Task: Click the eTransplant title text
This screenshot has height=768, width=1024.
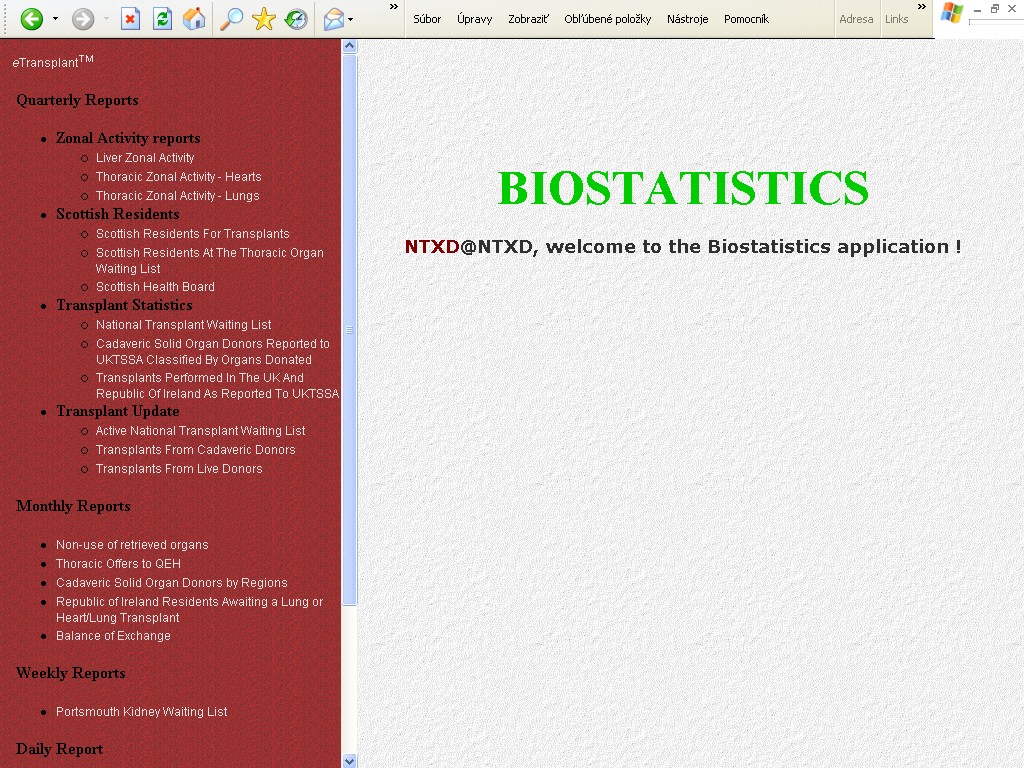Action: pyautogui.click(x=53, y=61)
